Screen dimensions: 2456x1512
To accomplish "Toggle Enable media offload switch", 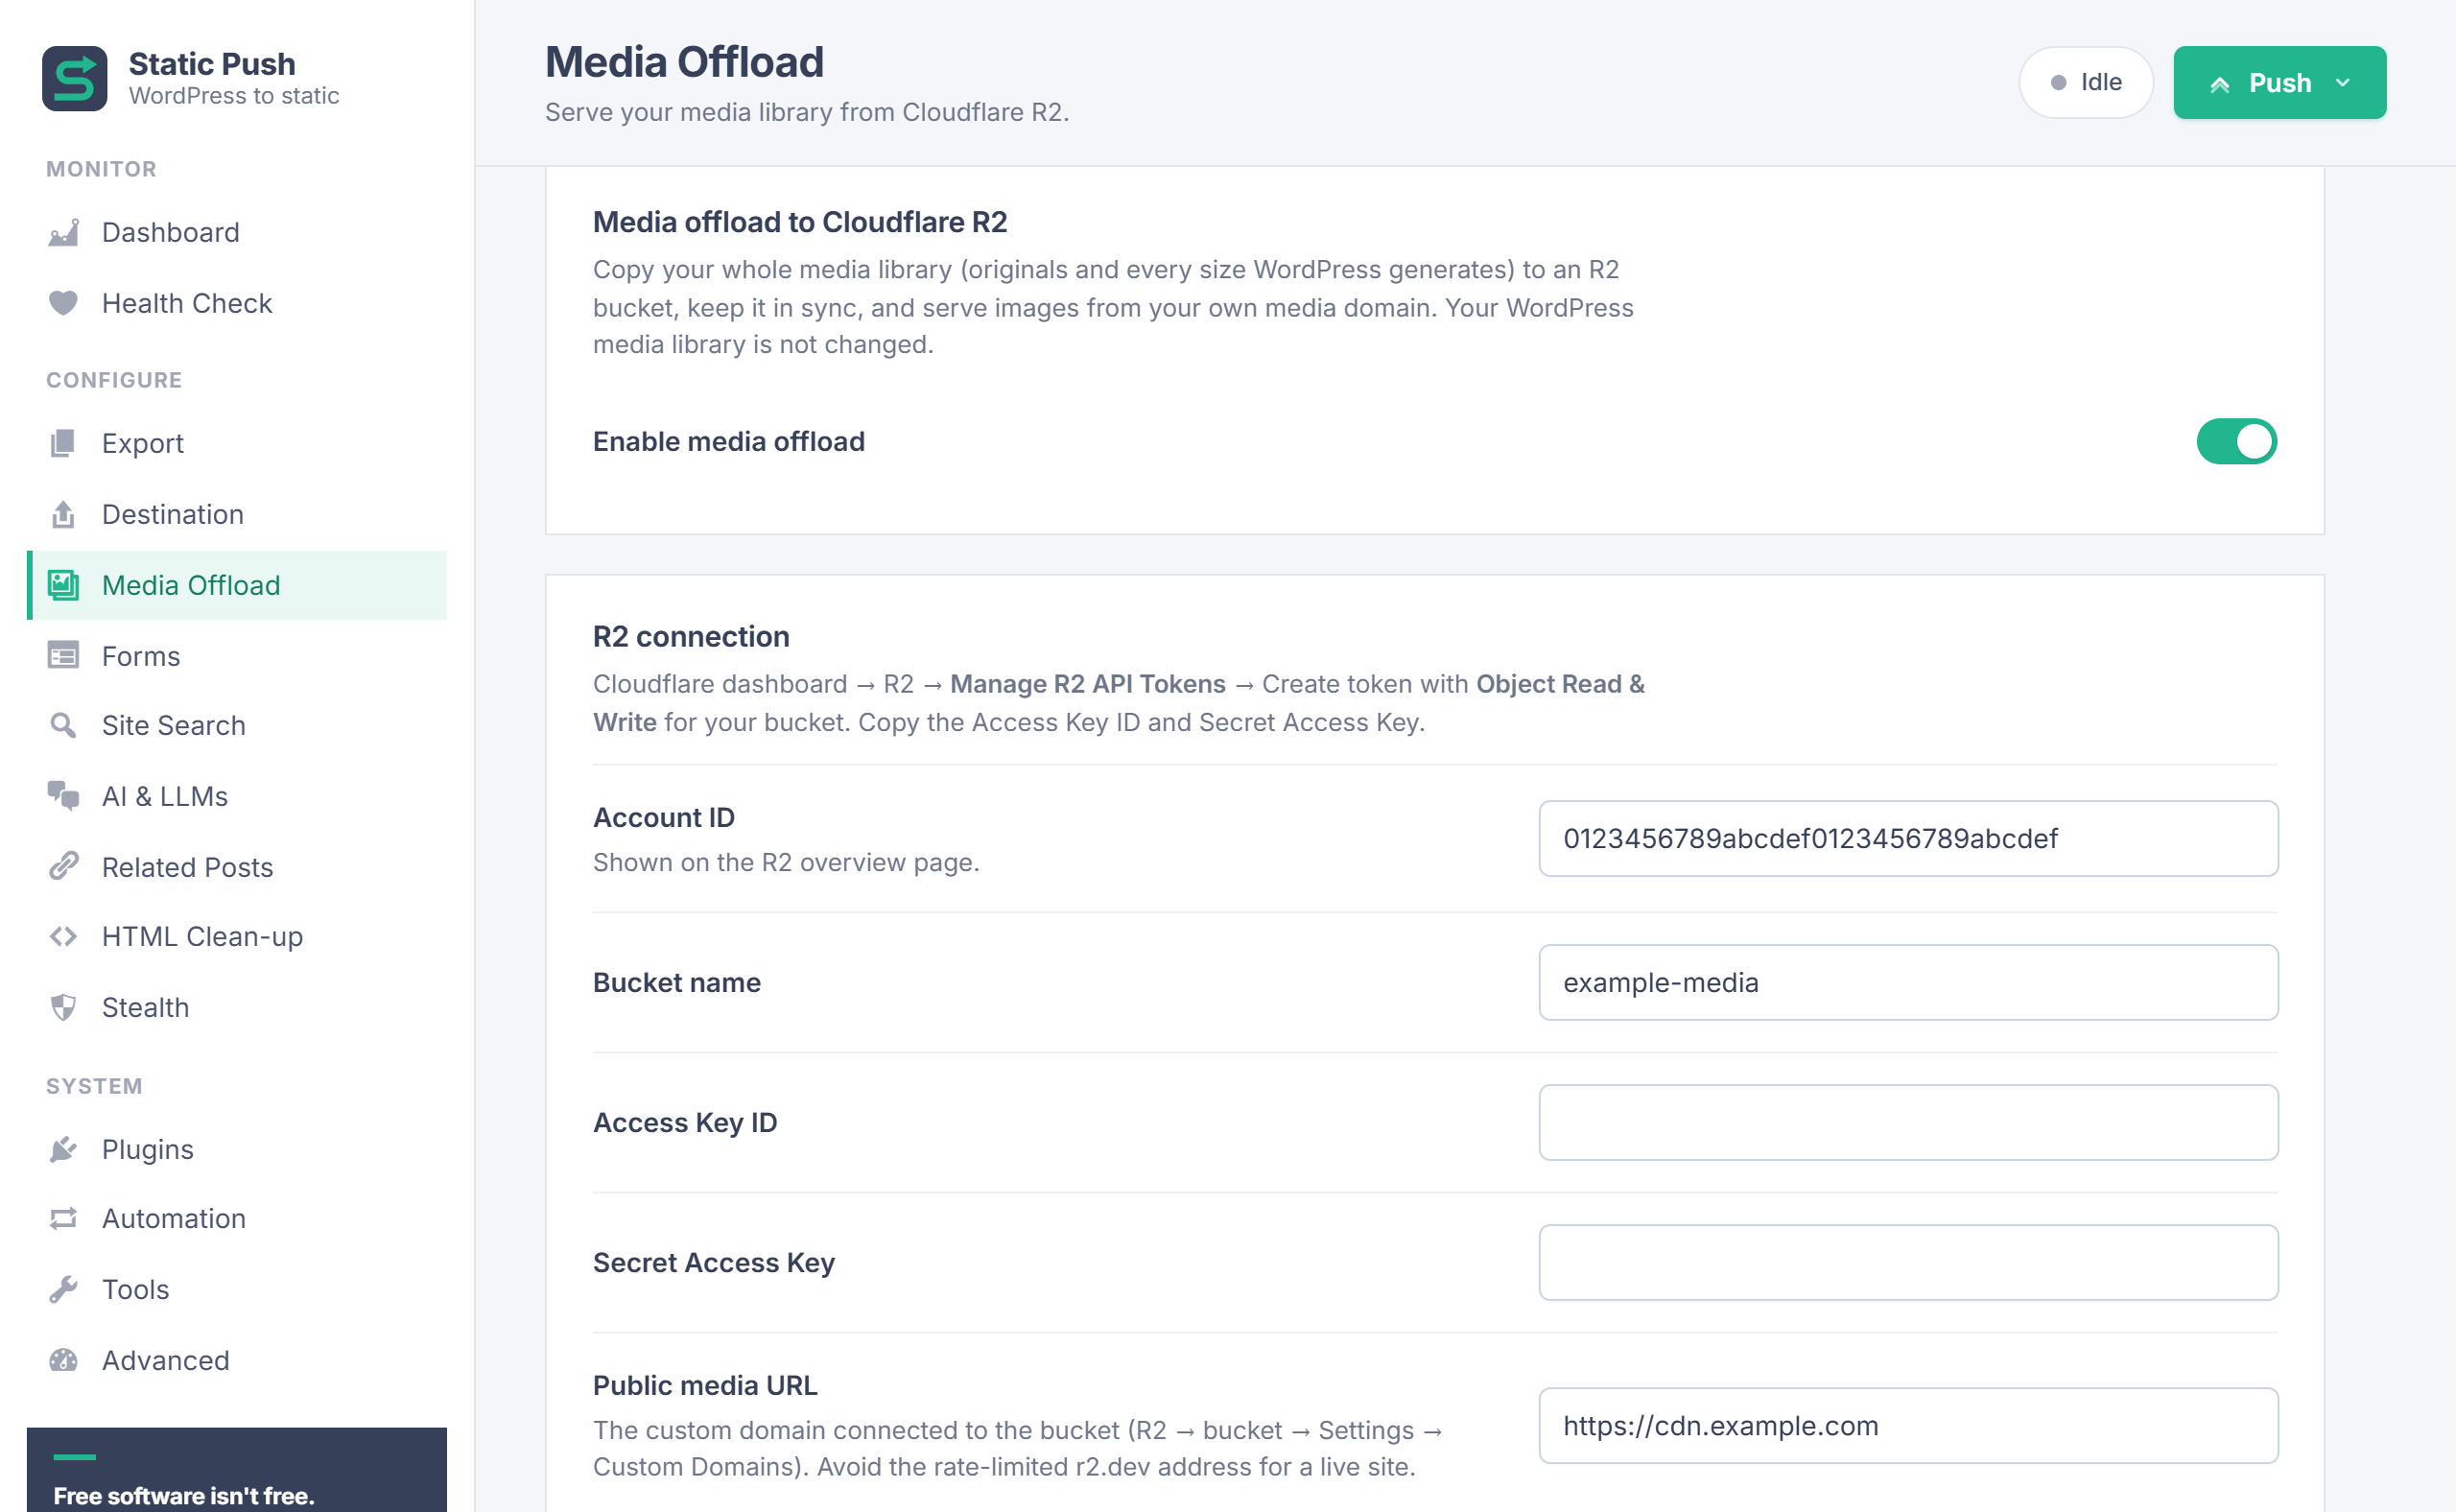I will pyautogui.click(x=2236, y=442).
